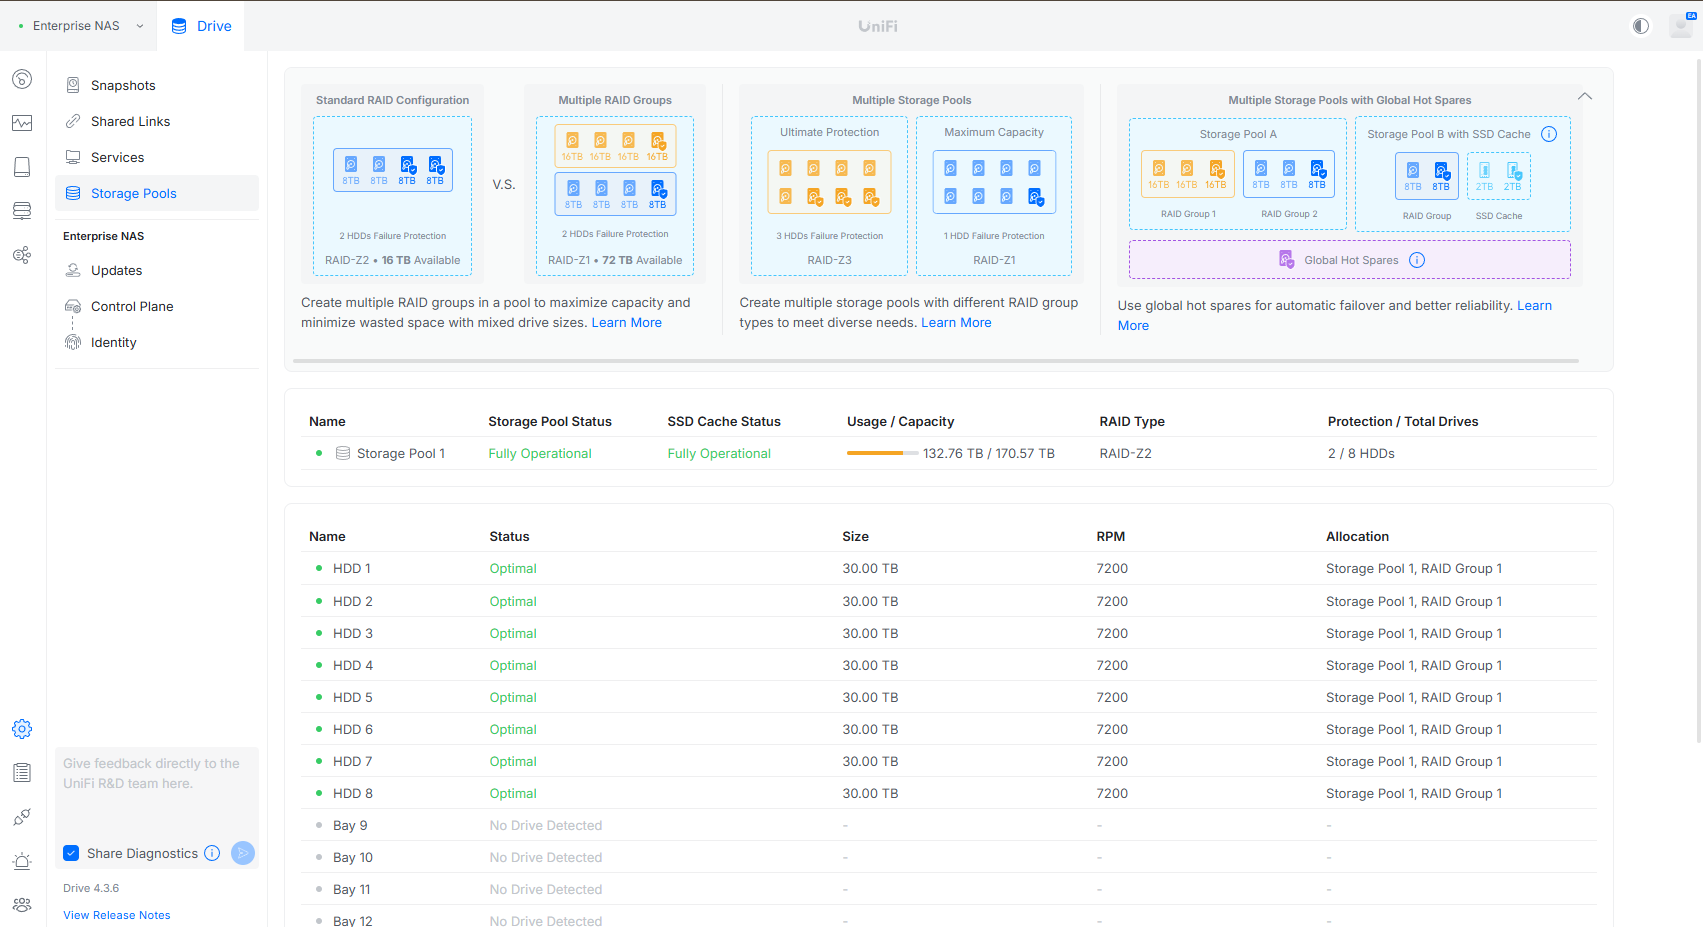
Task: Open the alarm notifications icon in left rail
Action: tap(22, 861)
